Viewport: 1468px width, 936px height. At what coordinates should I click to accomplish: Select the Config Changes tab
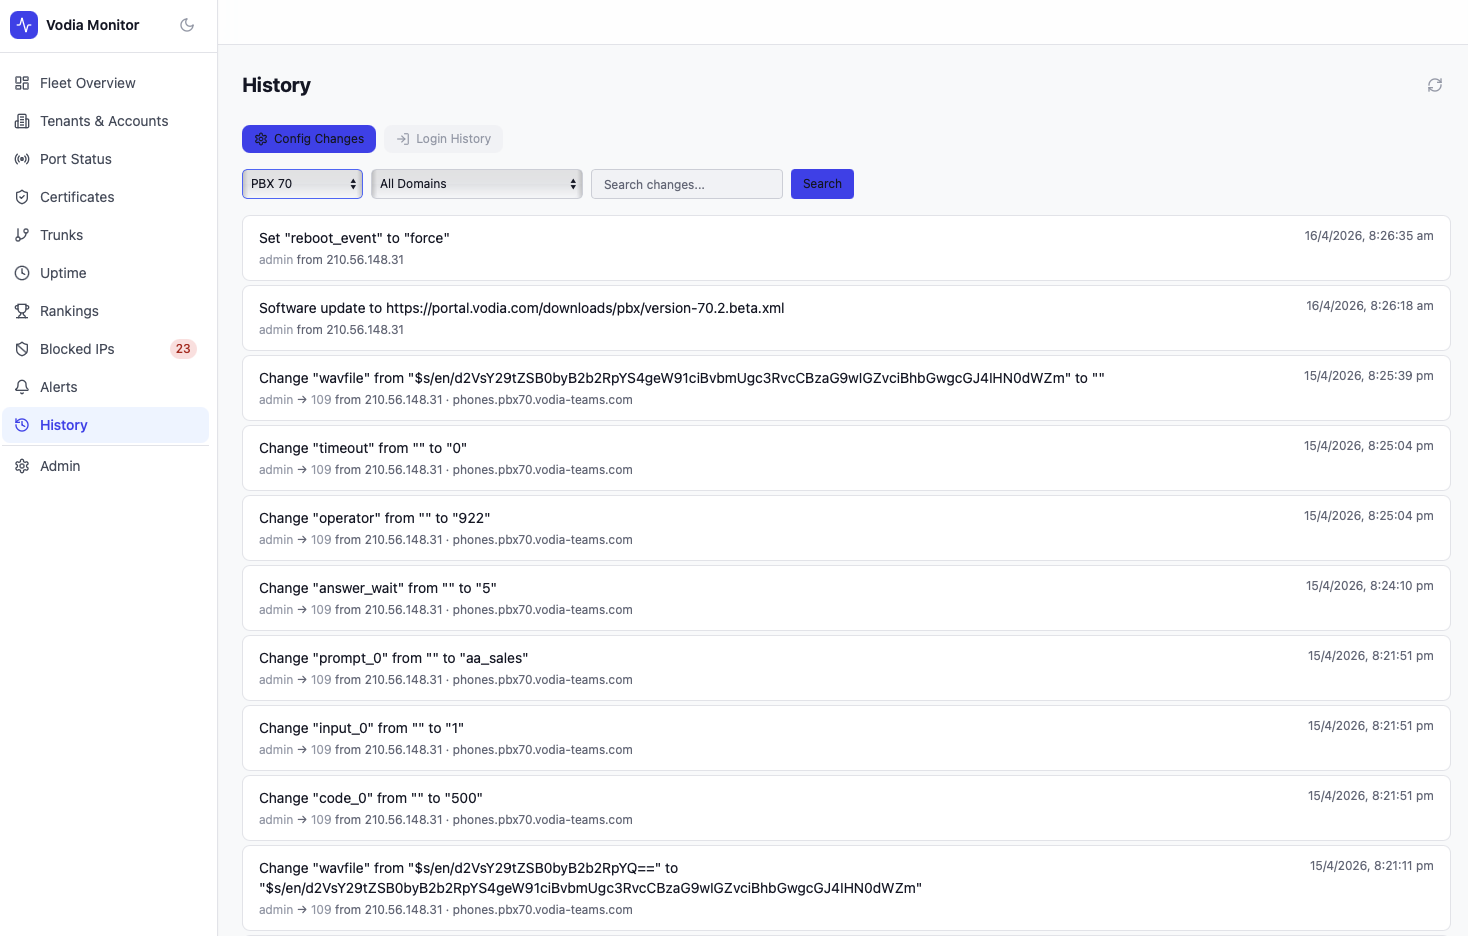pos(309,139)
